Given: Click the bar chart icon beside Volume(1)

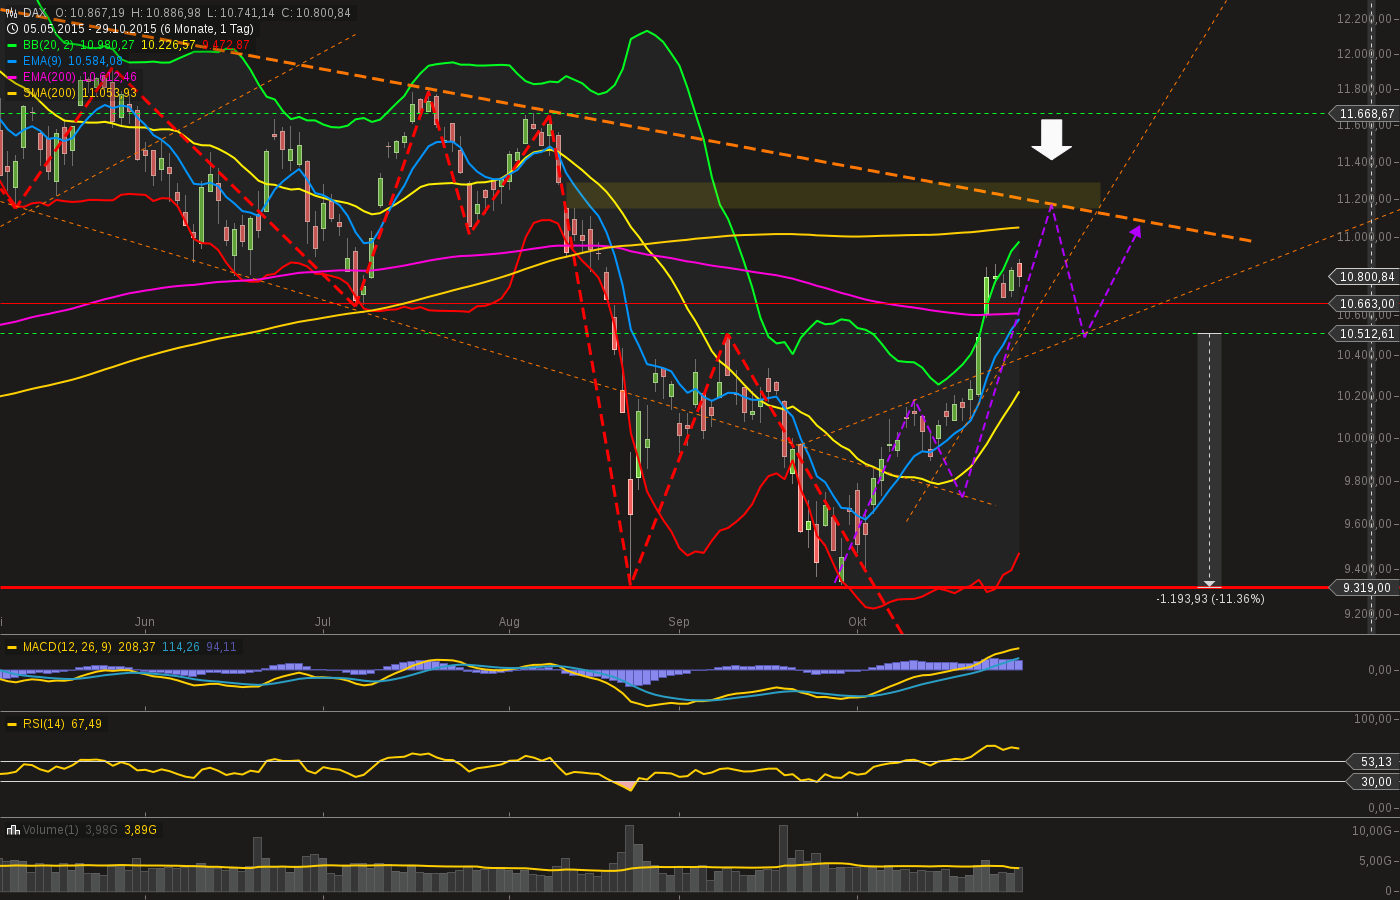Looking at the screenshot, I should tap(13, 830).
